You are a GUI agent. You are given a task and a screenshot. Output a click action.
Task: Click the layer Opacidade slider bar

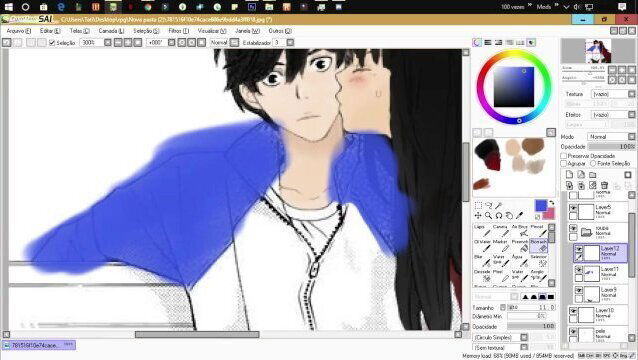pos(612,147)
